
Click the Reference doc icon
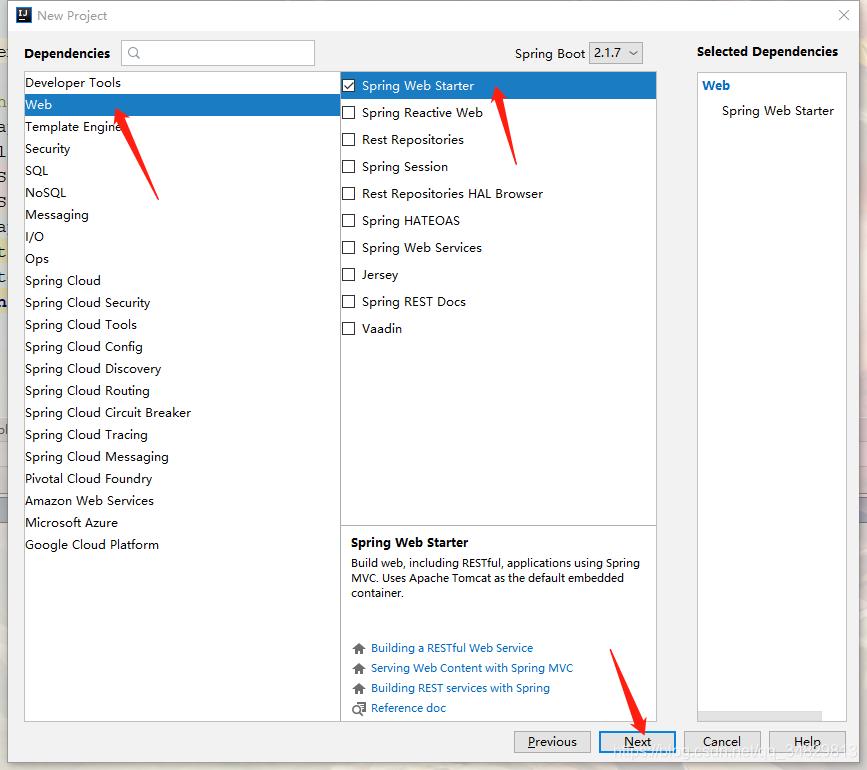click(x=359, y=709)
